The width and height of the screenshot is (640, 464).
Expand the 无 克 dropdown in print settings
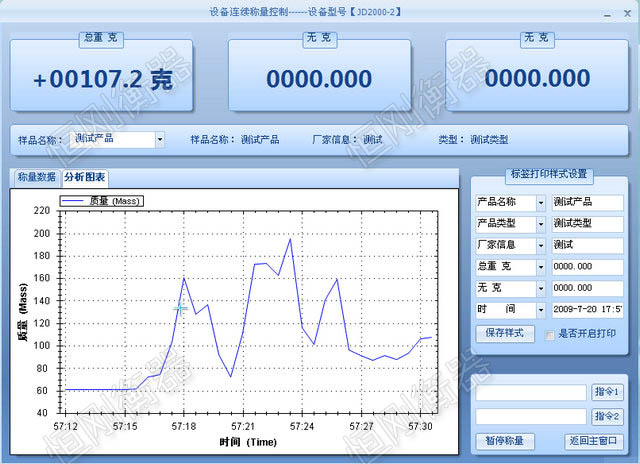coord(541,289)
